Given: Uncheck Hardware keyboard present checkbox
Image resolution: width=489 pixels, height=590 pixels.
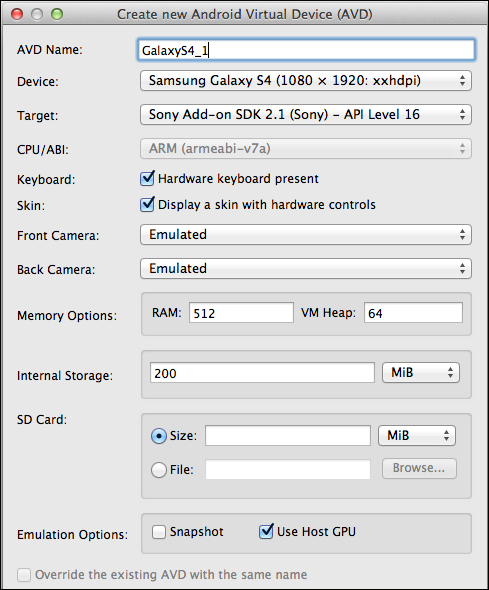Looking at the screenshot, I should 147,178.
